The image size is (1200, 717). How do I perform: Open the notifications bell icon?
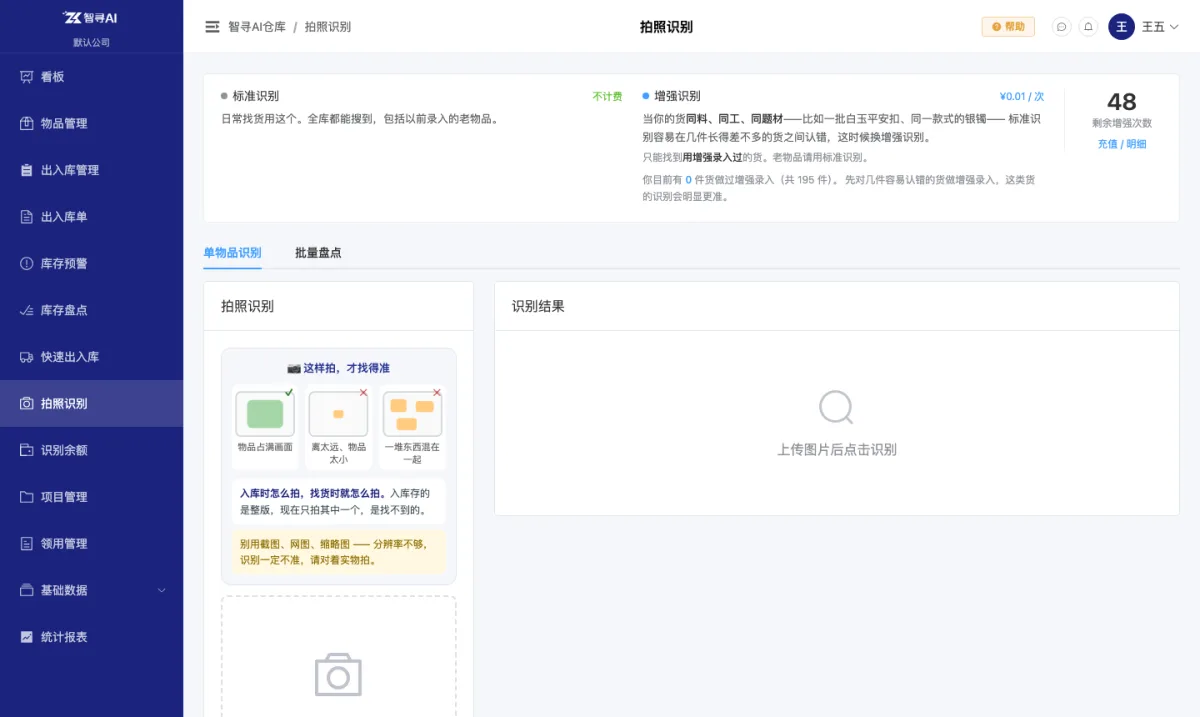(x=1089, y=27)
